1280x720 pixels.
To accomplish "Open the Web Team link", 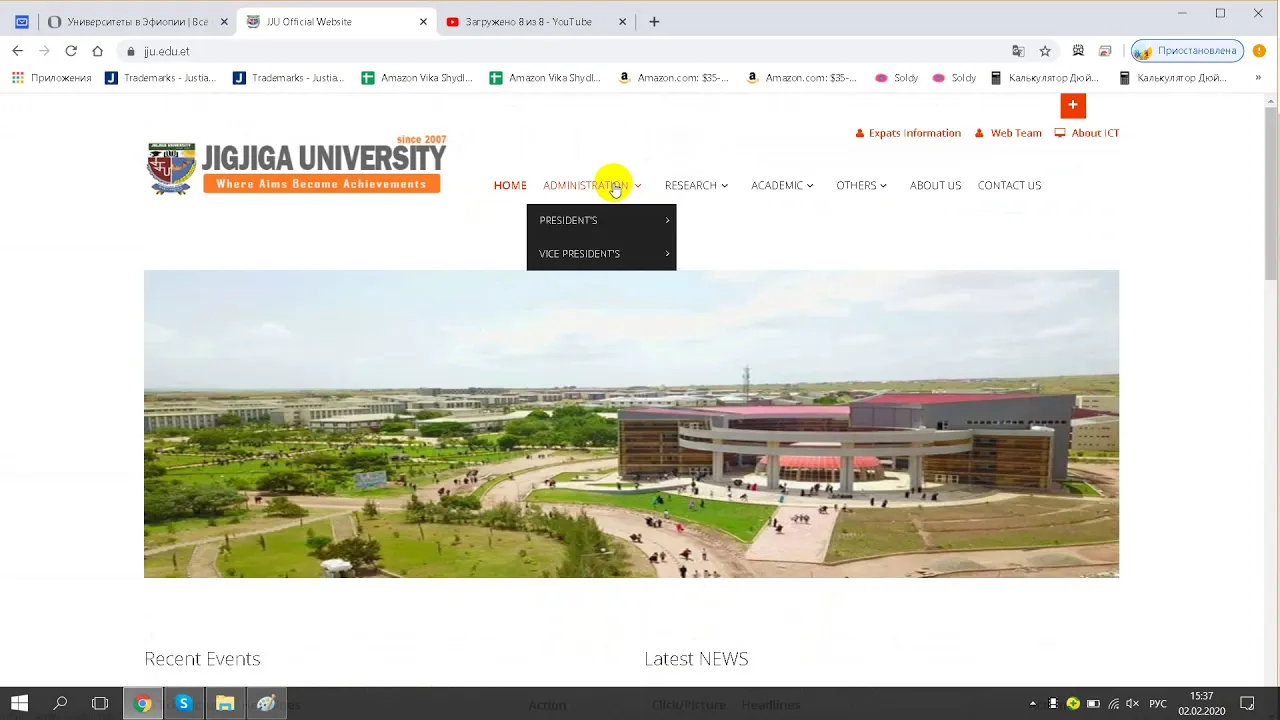I will click(x=1008, y=133).
